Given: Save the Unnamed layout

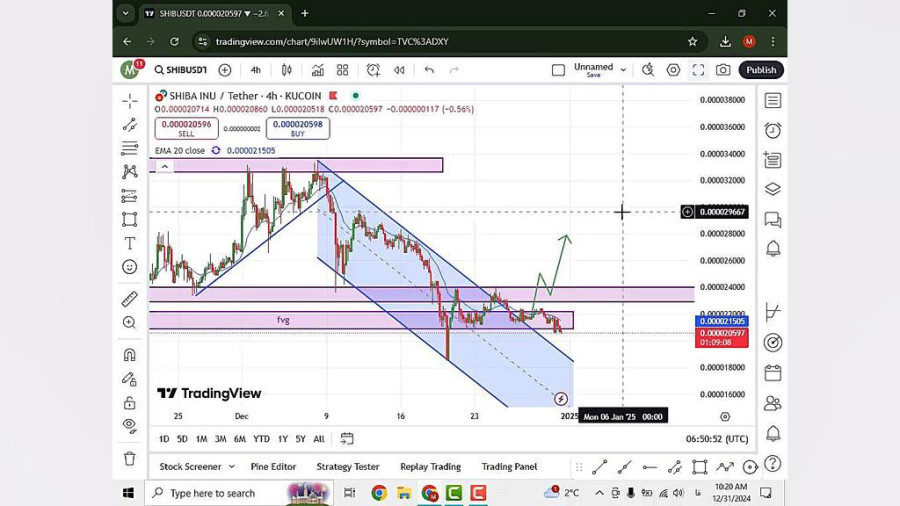Looking at the screenshot, I should pyautogui.click(x=593, y=70).
